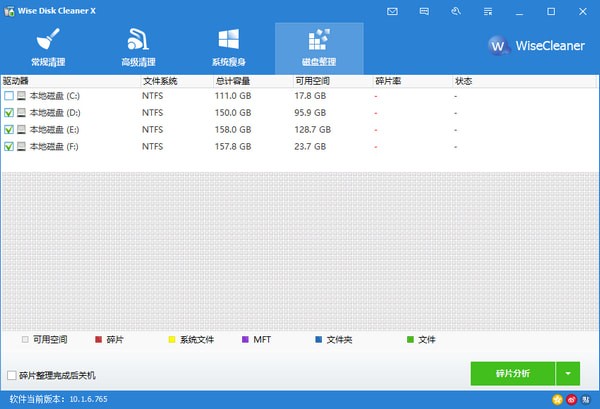
Task: Click the Weibo icon in status bar
Action: point(571,398)
